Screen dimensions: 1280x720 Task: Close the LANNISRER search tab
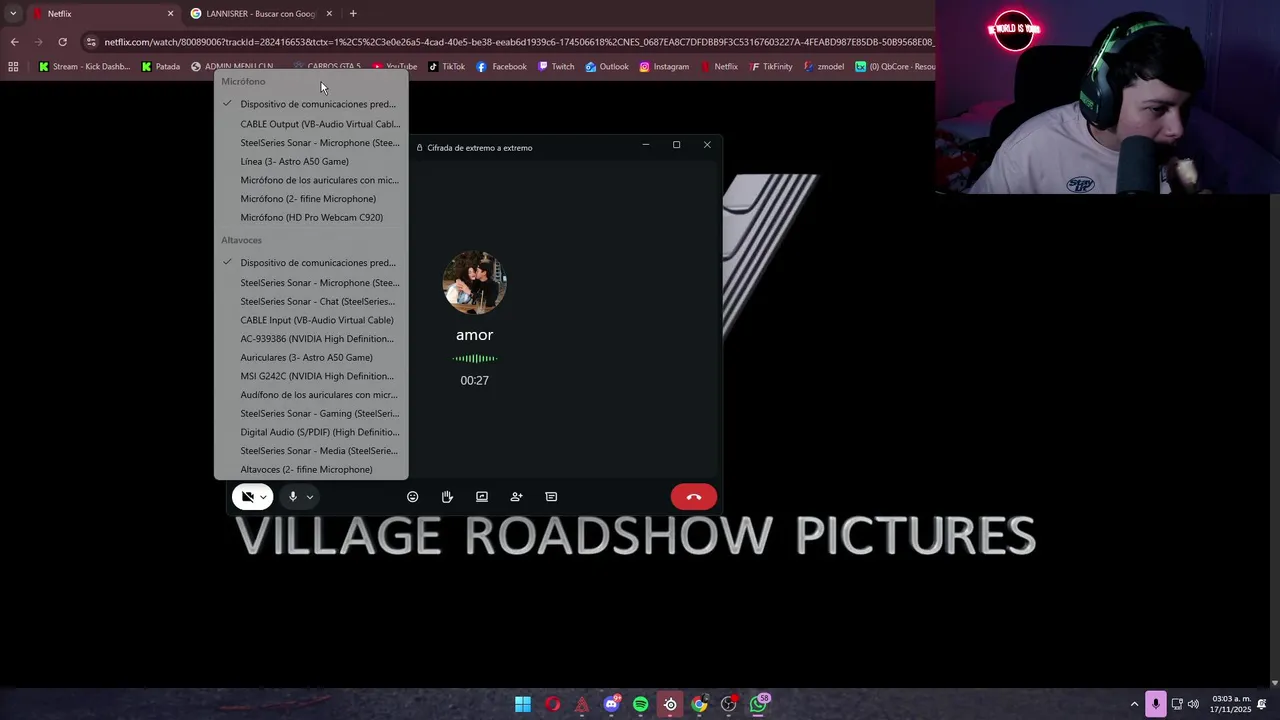[x=329, y=14]
